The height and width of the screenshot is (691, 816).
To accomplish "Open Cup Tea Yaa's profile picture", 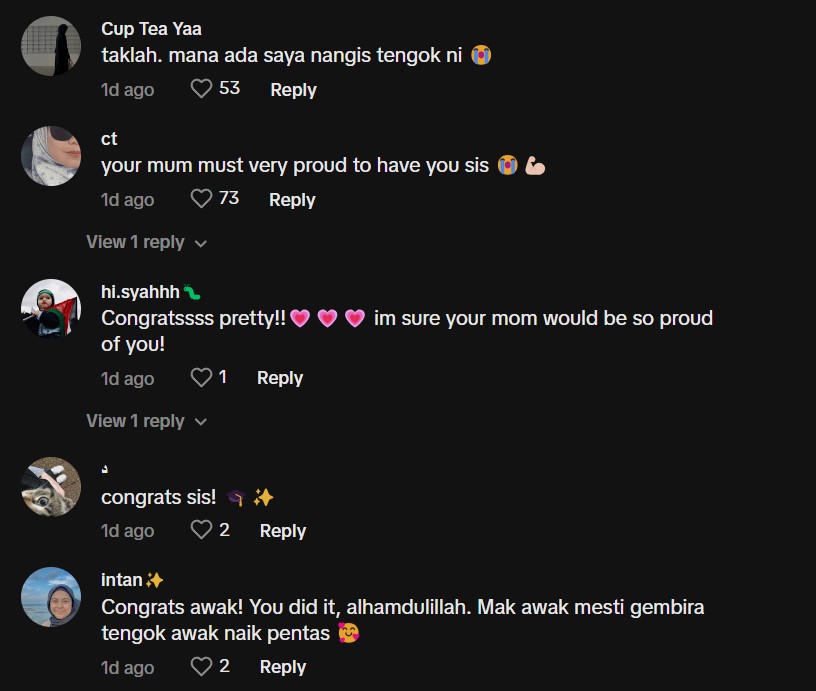I will (x=51, y=46).
